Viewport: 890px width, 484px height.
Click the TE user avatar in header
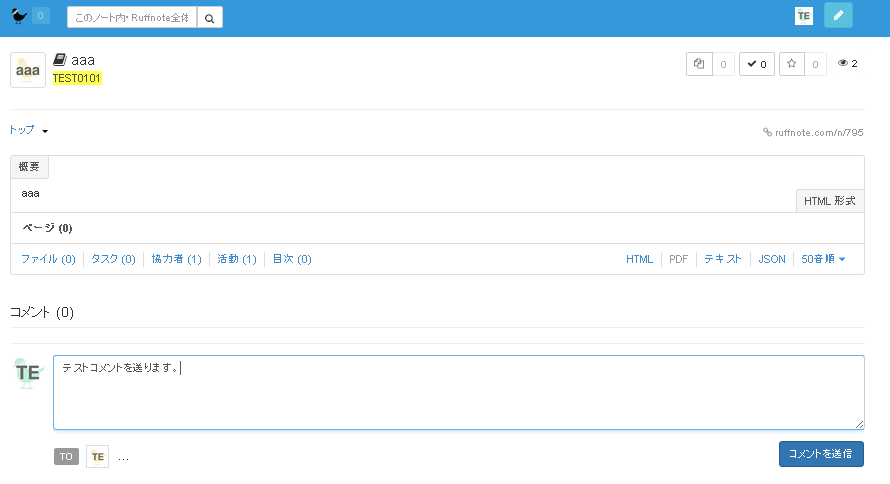(804, 15)
